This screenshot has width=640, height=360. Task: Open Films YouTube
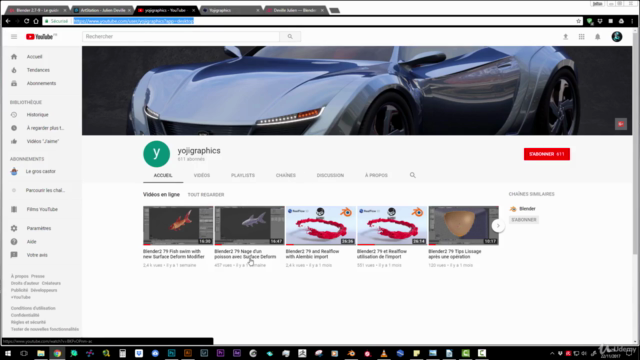click(41, 209)
